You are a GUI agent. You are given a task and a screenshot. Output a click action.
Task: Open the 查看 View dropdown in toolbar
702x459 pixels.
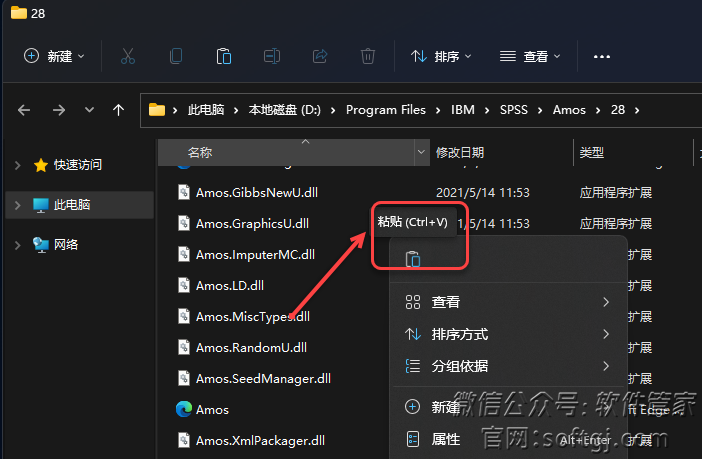pos(530,56)
